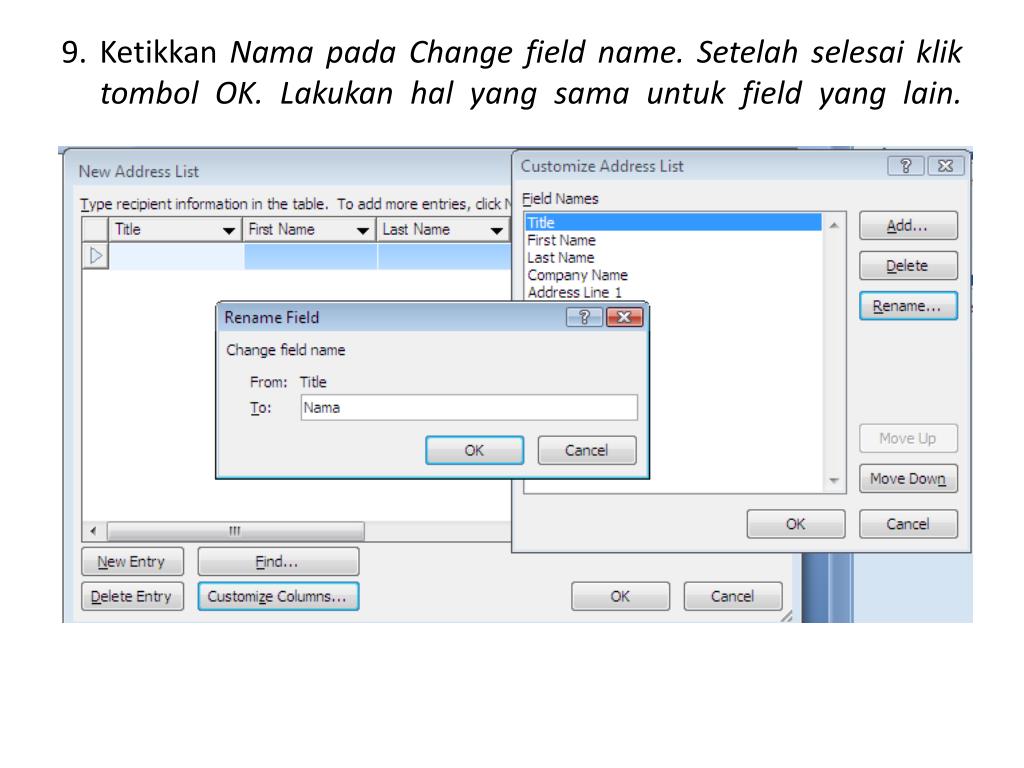This screenshot has height=768, width=1024.
Task: Open help in Rename Field dialog
Action: point(584,317)
